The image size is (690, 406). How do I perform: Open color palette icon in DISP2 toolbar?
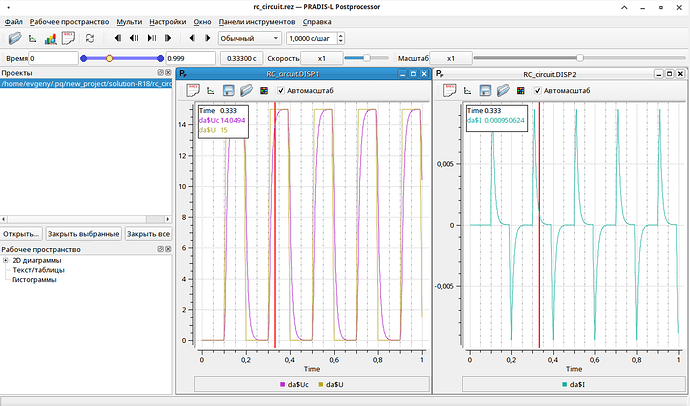(521, 91)
